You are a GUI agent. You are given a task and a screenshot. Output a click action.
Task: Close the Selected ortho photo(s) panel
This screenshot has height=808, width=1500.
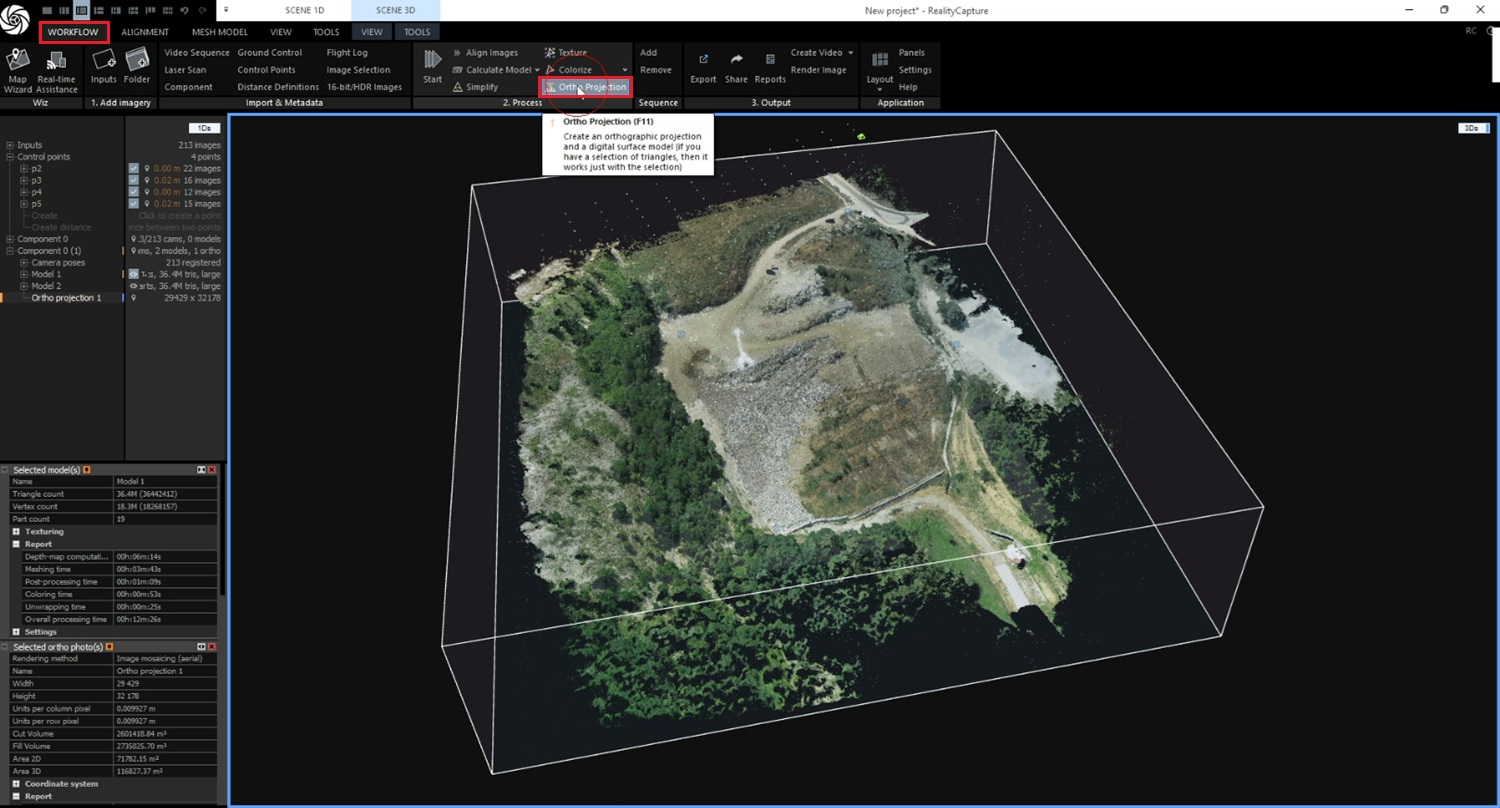(212, 647)
